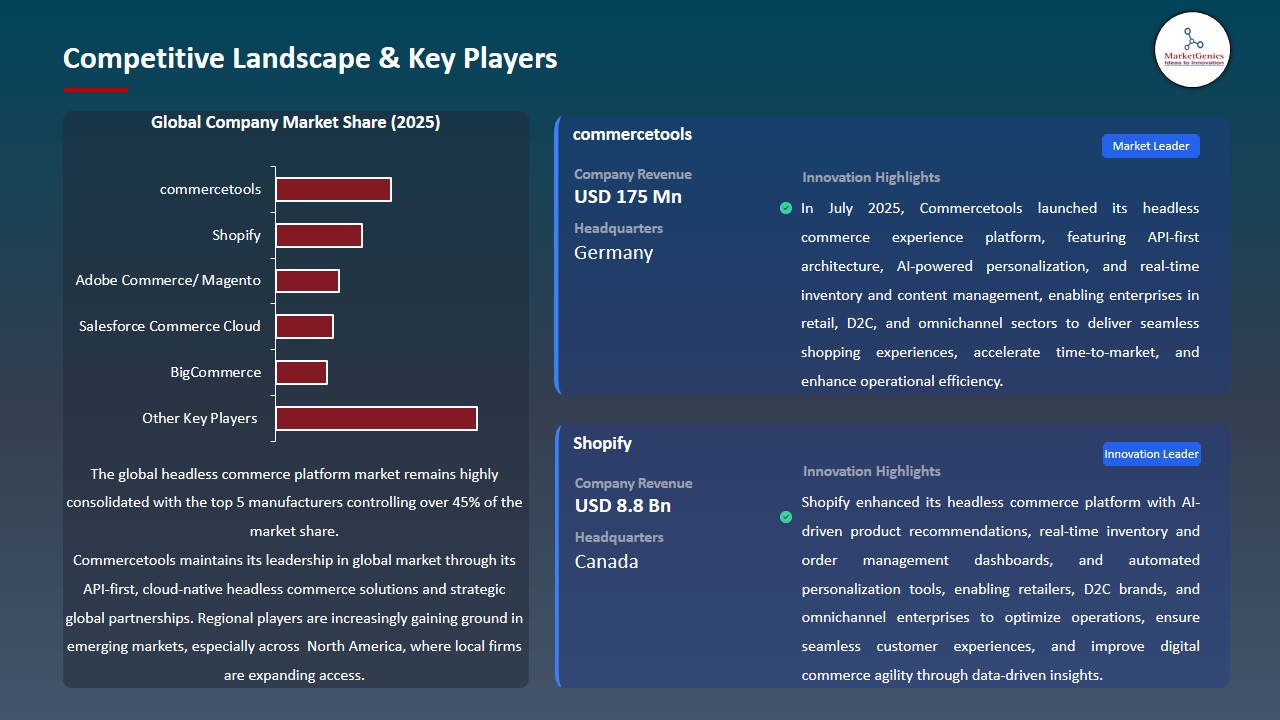
Task: Select the green checkmark beside commercetools highlights
Action: pos(786,208)
